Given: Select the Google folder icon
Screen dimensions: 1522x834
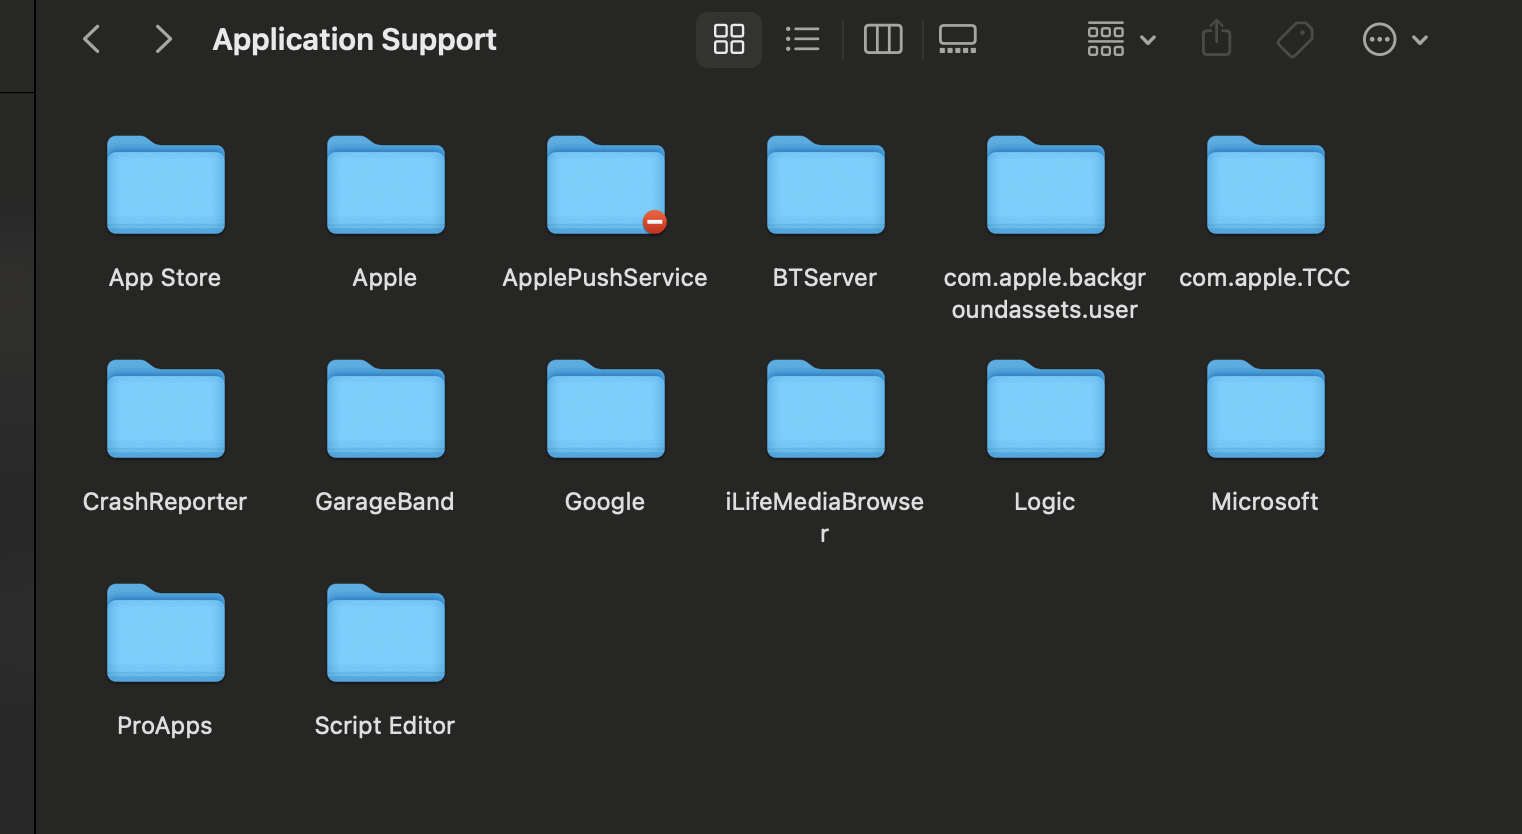Looking at the screenshot, I should pos(606,409).
